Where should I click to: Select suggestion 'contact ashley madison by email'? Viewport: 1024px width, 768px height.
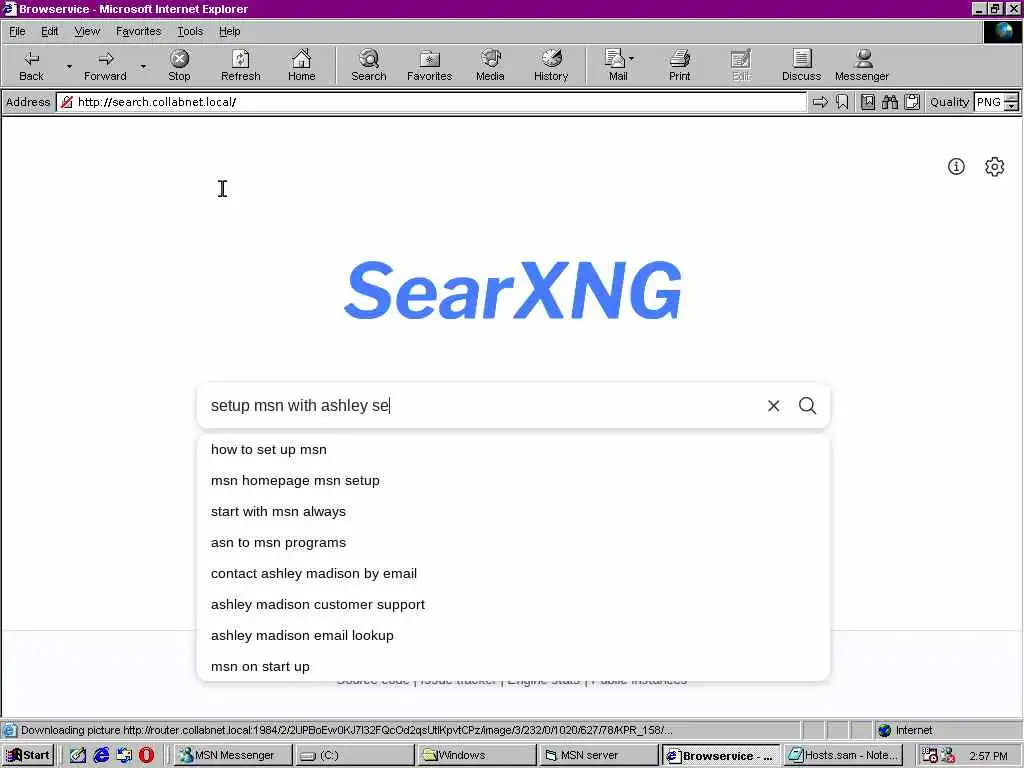click(513, 573)
